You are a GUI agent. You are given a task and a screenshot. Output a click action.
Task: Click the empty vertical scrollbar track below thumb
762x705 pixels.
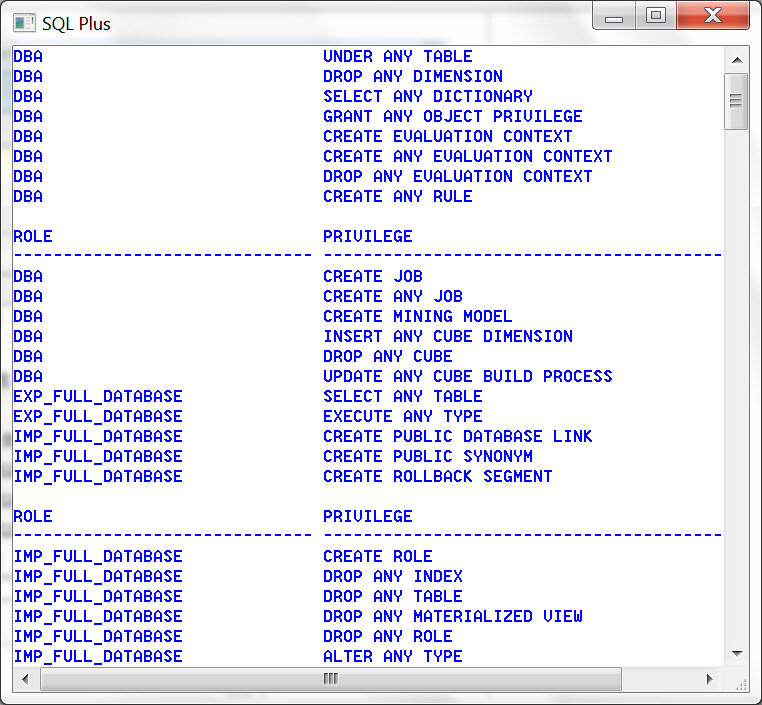[737, 400]
